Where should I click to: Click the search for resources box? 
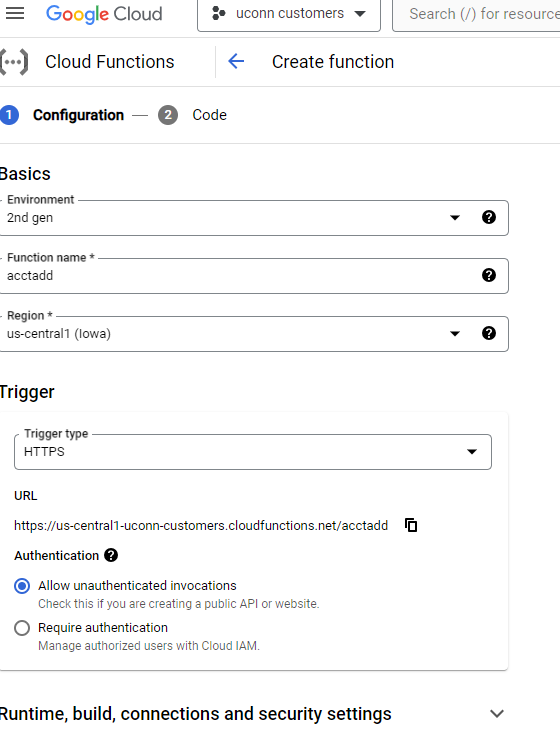click(x=476, y=14)
